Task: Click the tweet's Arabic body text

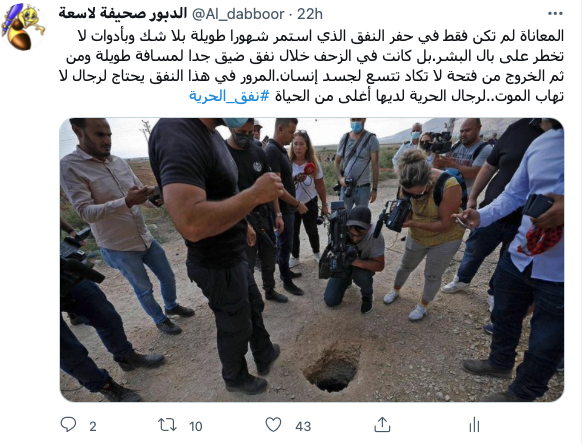Action: [312, 66]
